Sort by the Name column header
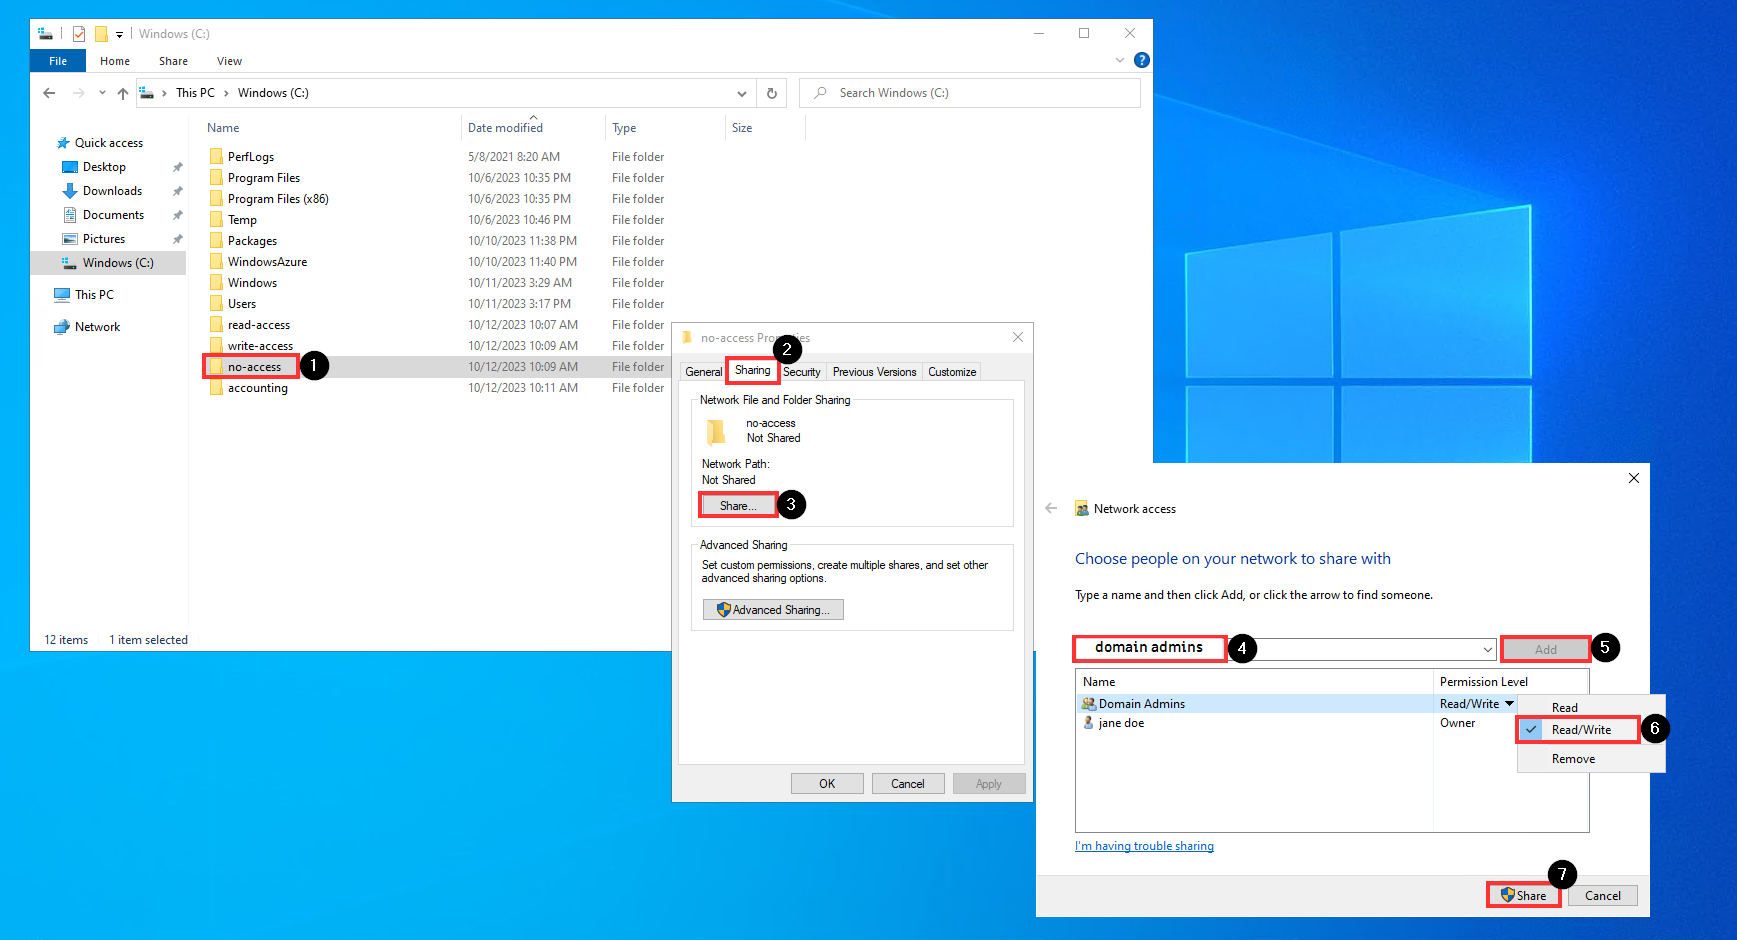The width and height of the screenshot is (1737, 940). click(x=224, y=128)
